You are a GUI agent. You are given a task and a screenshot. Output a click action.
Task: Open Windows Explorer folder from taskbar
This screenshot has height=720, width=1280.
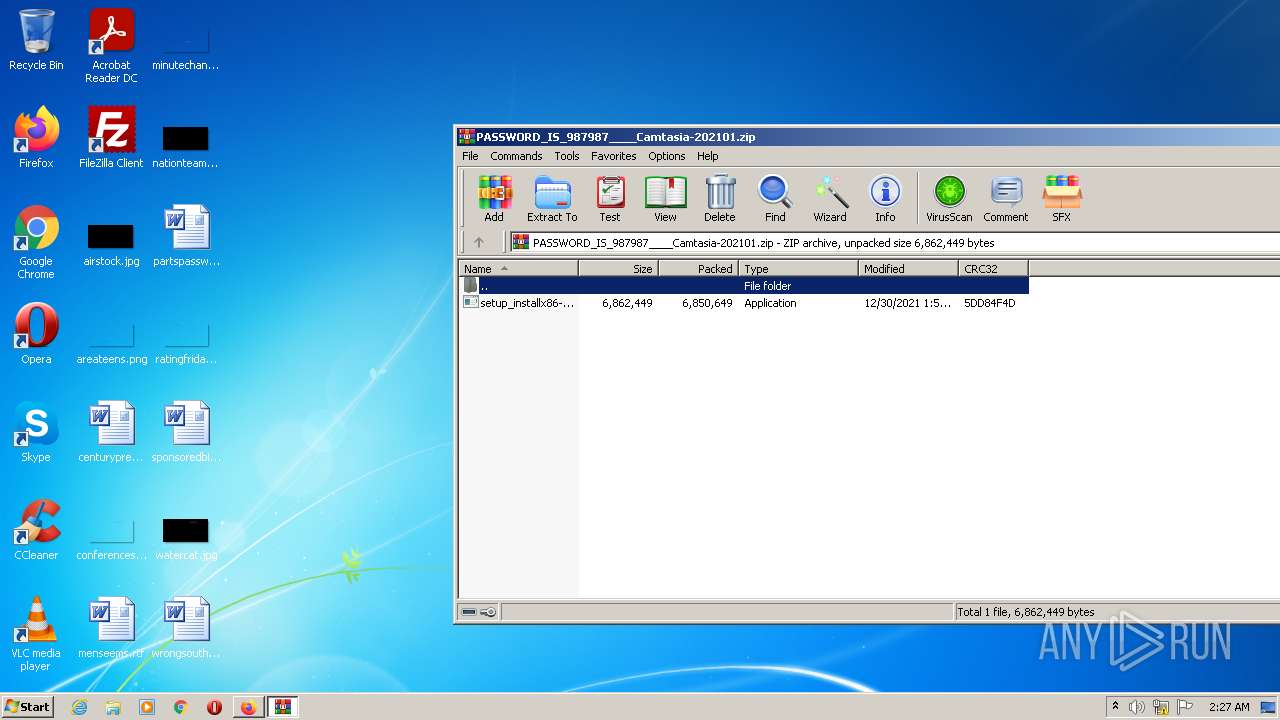113,707
